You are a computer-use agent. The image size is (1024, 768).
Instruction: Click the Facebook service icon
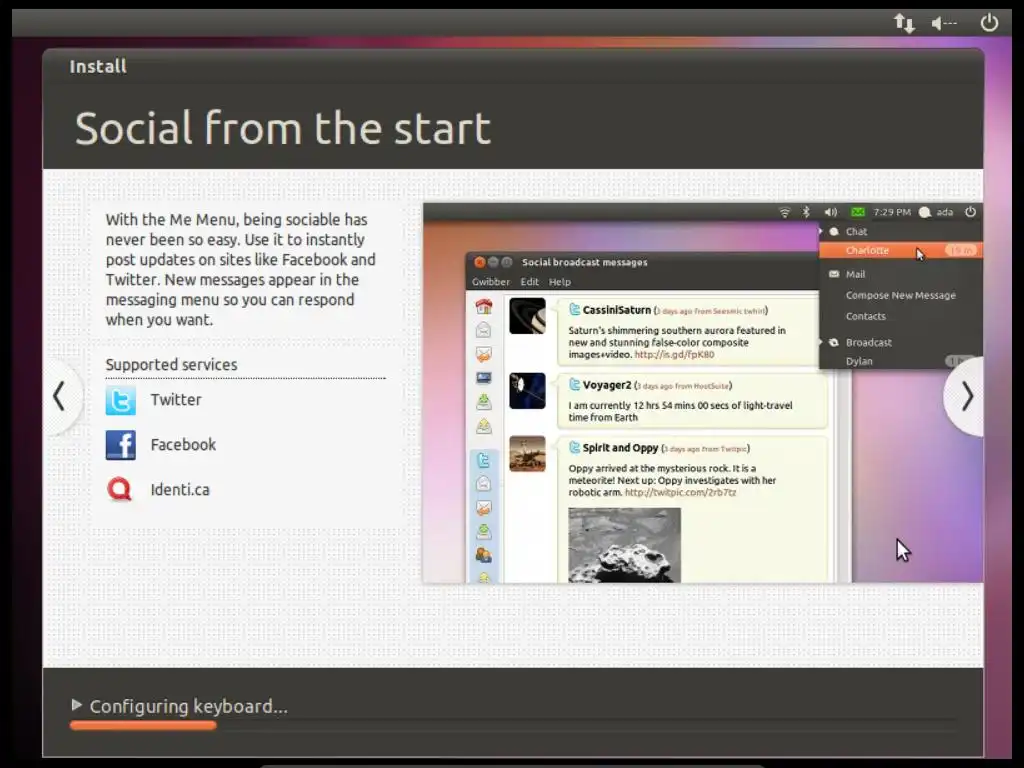tap(120, 445)
